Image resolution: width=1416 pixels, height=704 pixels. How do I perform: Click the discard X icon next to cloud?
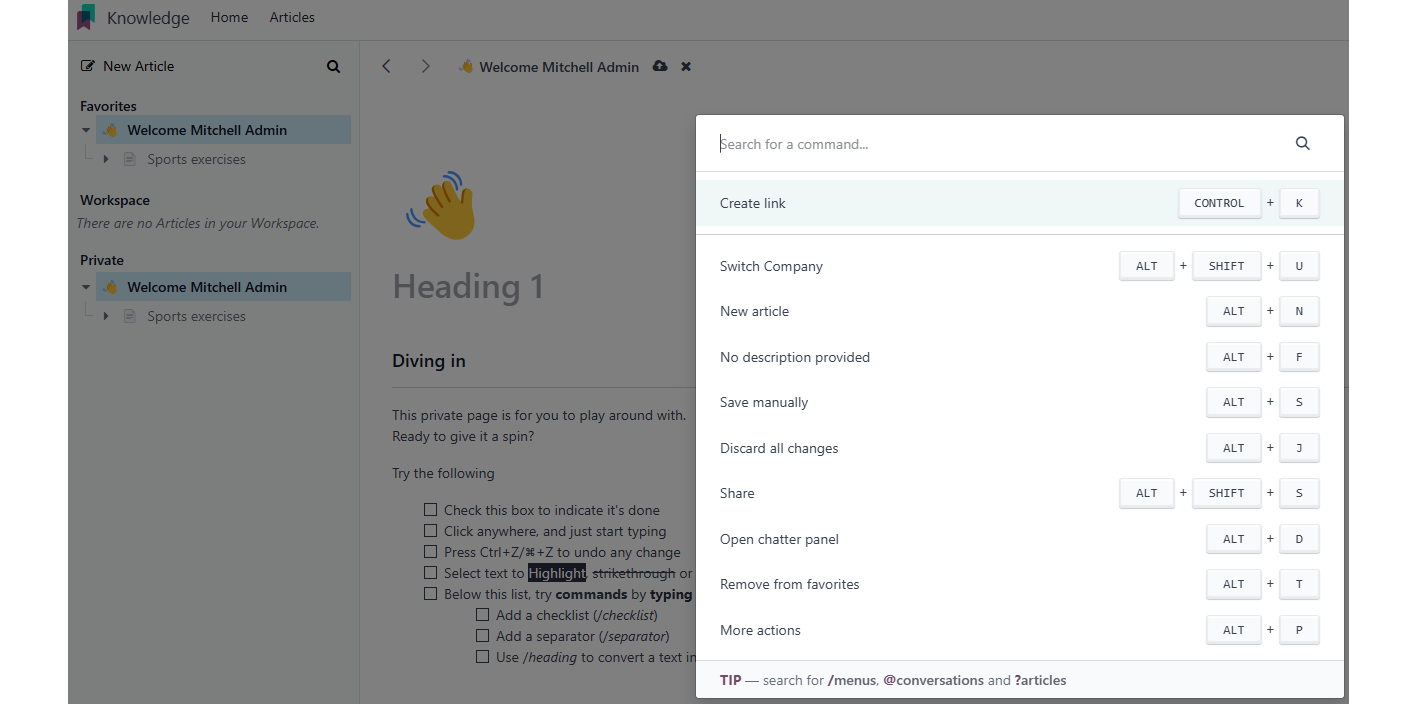pos(686,66)
